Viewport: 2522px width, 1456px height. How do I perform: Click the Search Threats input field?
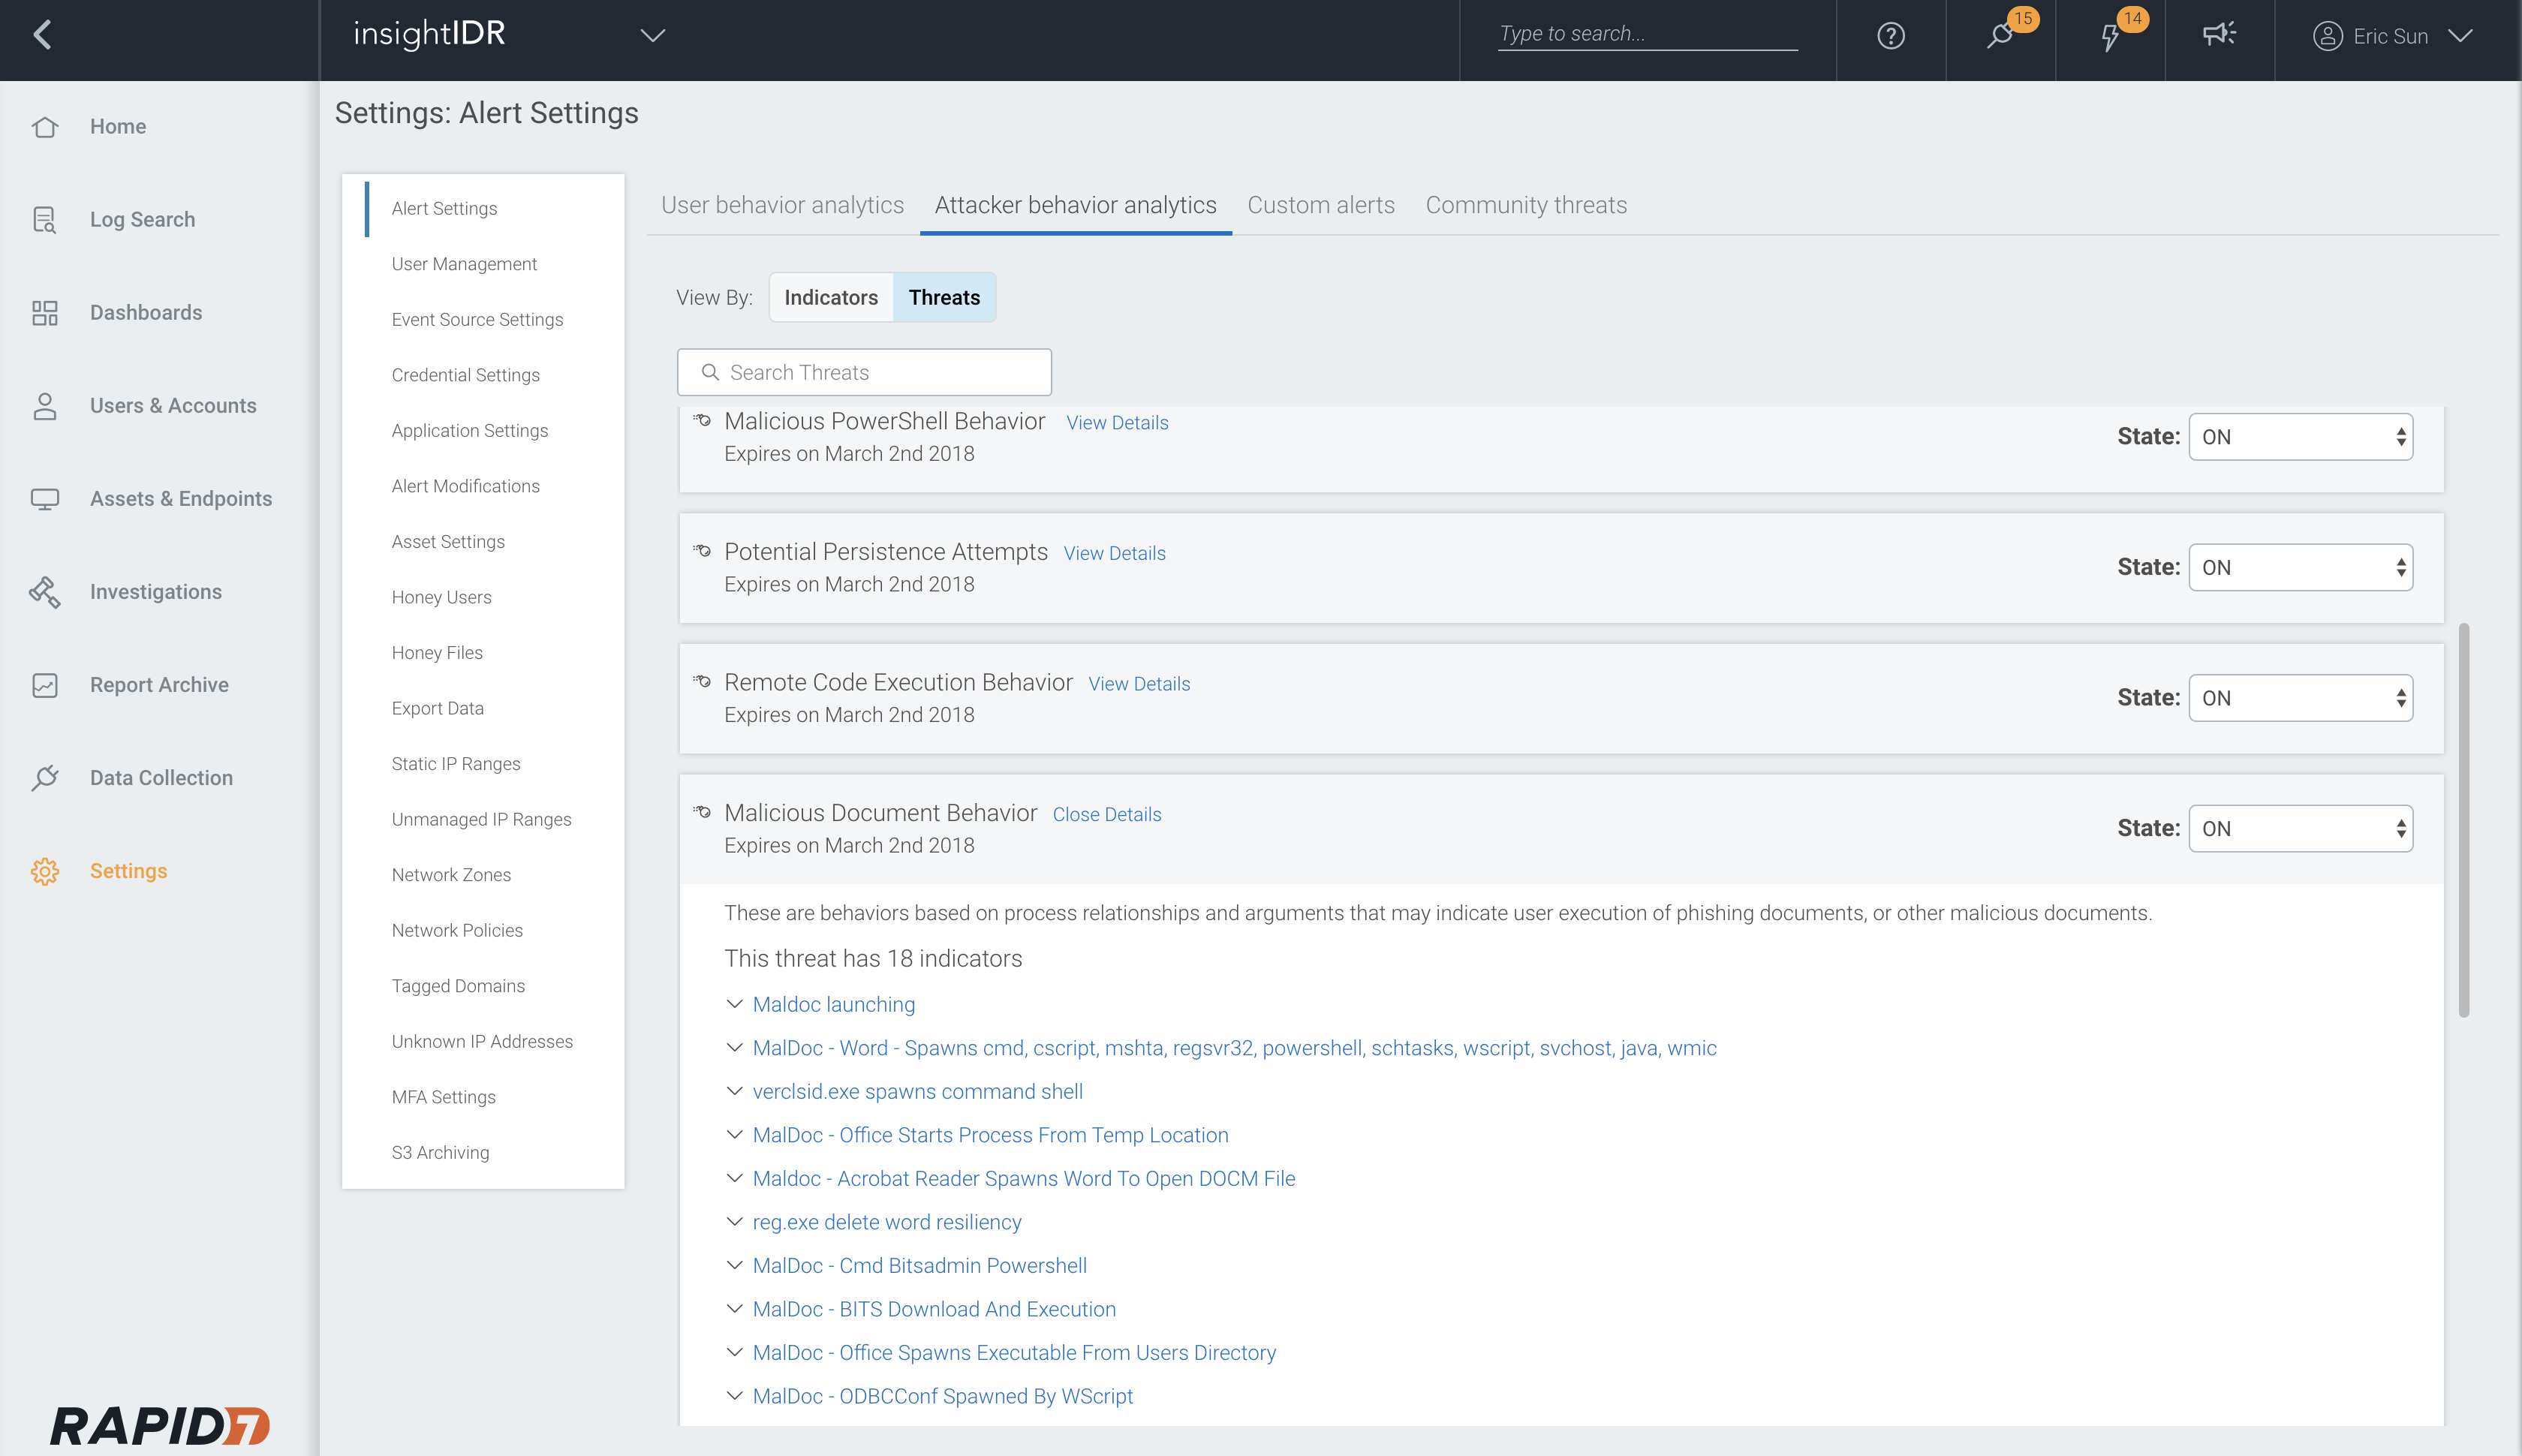click(x=865, y=373)
